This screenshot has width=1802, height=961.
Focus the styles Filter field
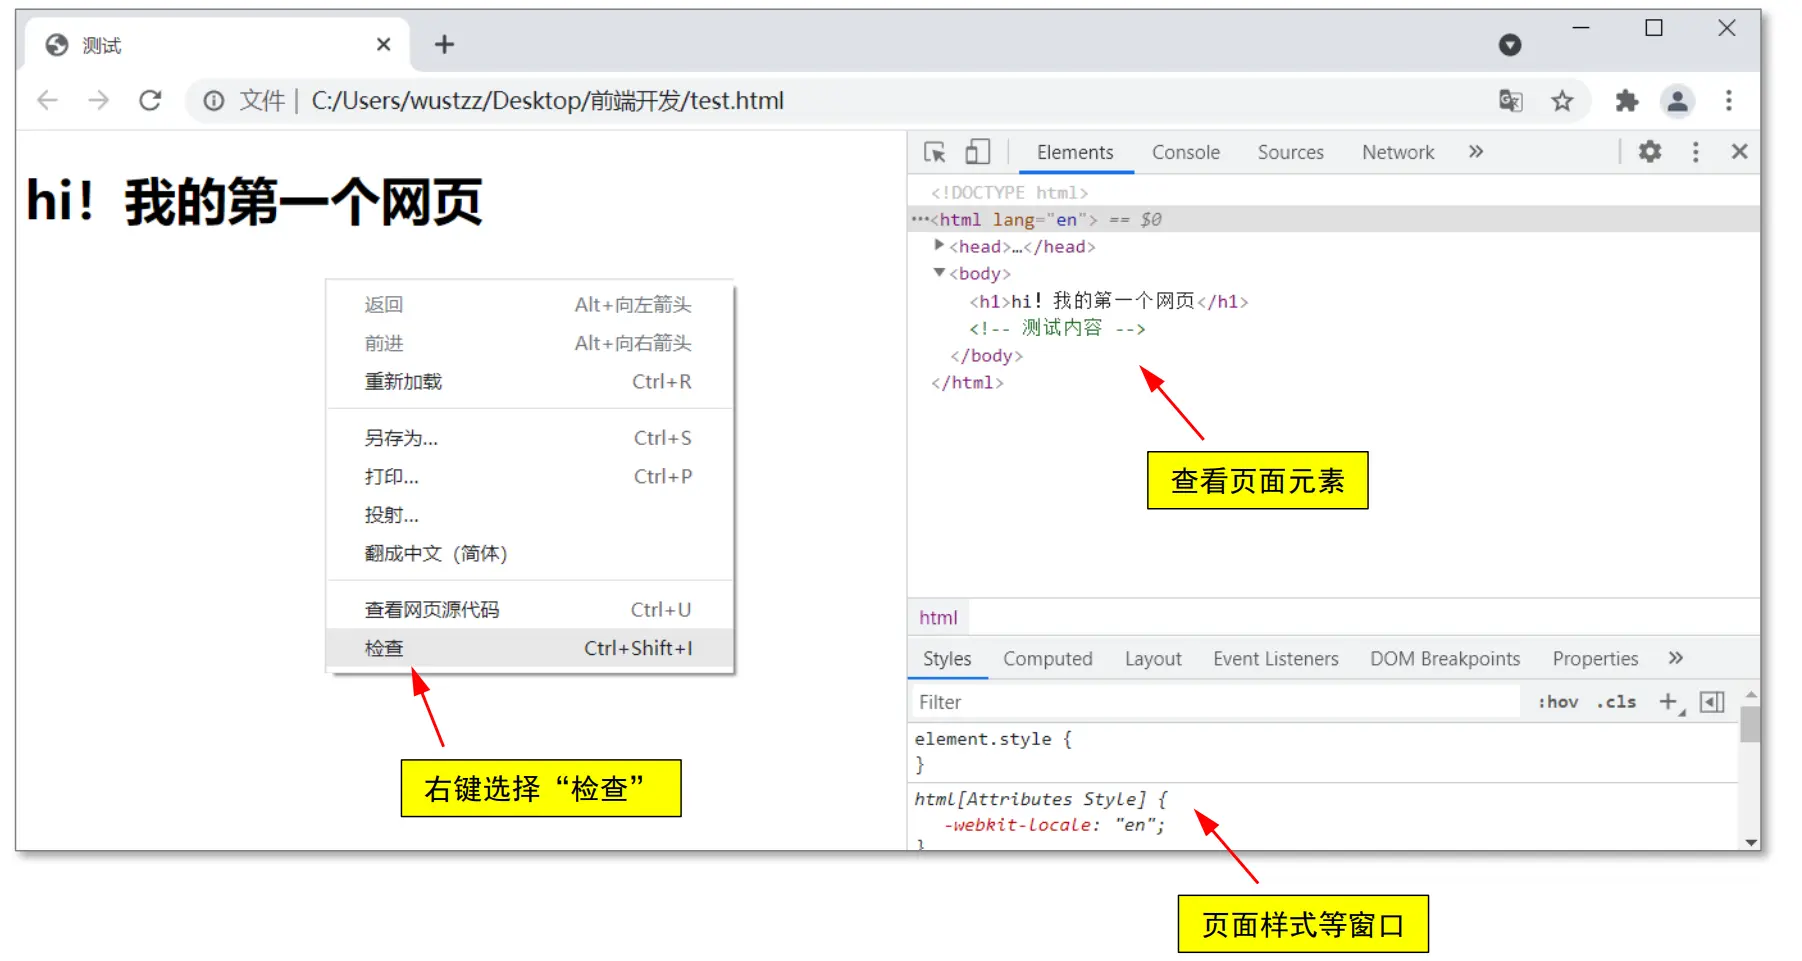(x=1214, y=702)
